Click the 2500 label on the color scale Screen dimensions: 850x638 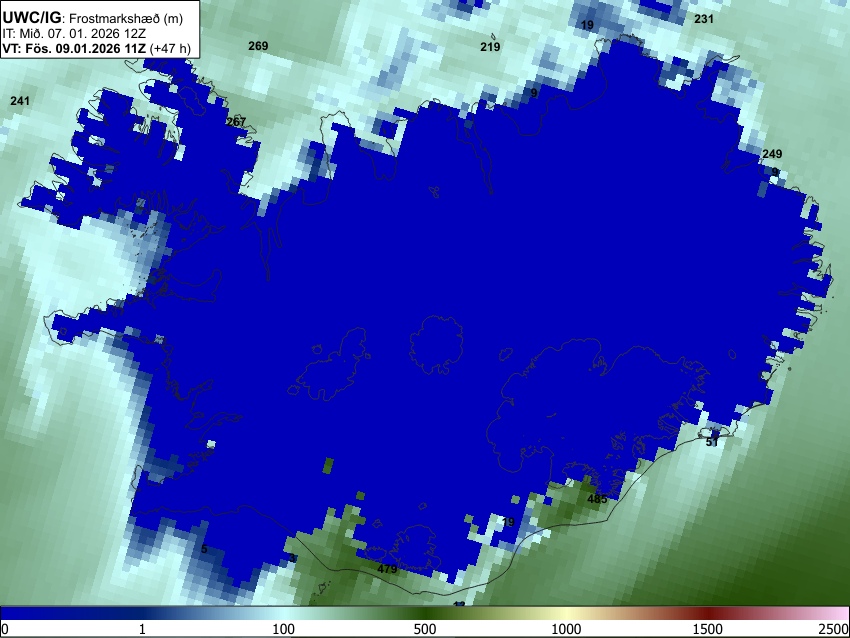click(834, 629)
